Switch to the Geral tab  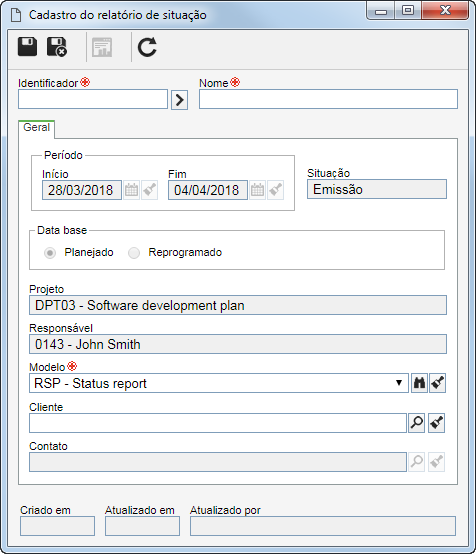click(x=36, y=128)
